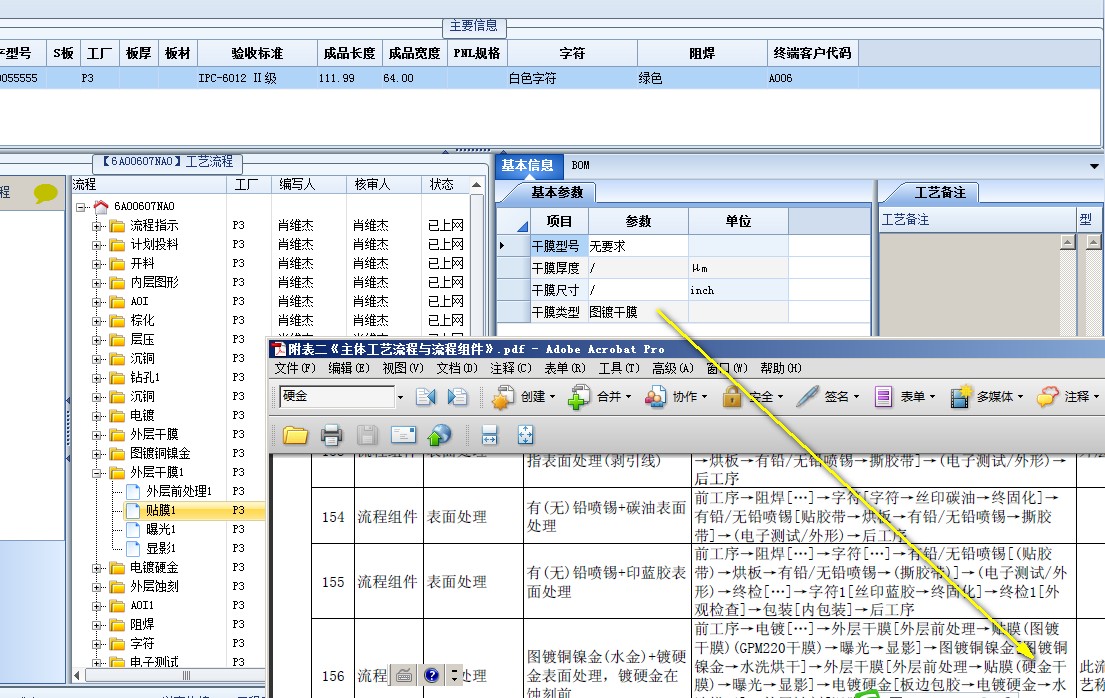
Task: Expand the 阻焊 tree node
Action: click(x=97, y=625)
